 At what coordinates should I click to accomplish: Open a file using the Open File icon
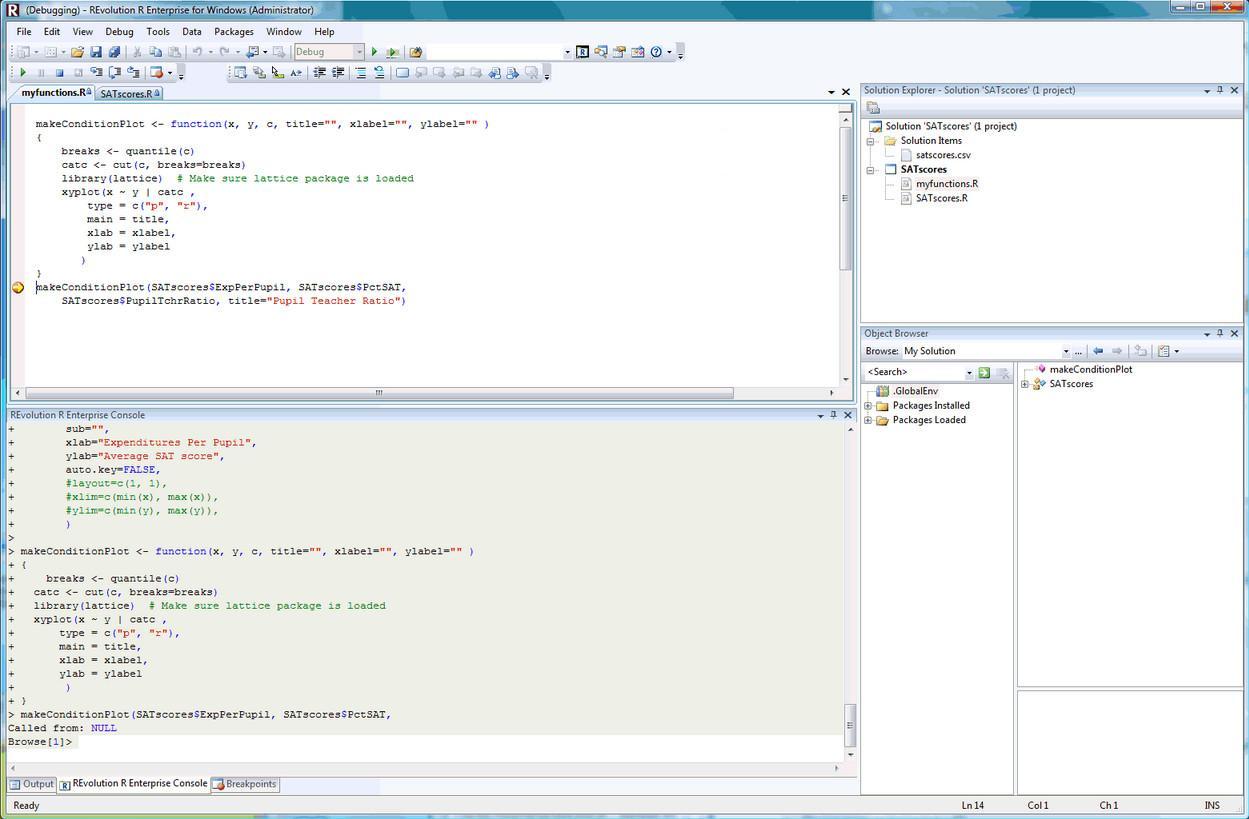tap(77, 51)
